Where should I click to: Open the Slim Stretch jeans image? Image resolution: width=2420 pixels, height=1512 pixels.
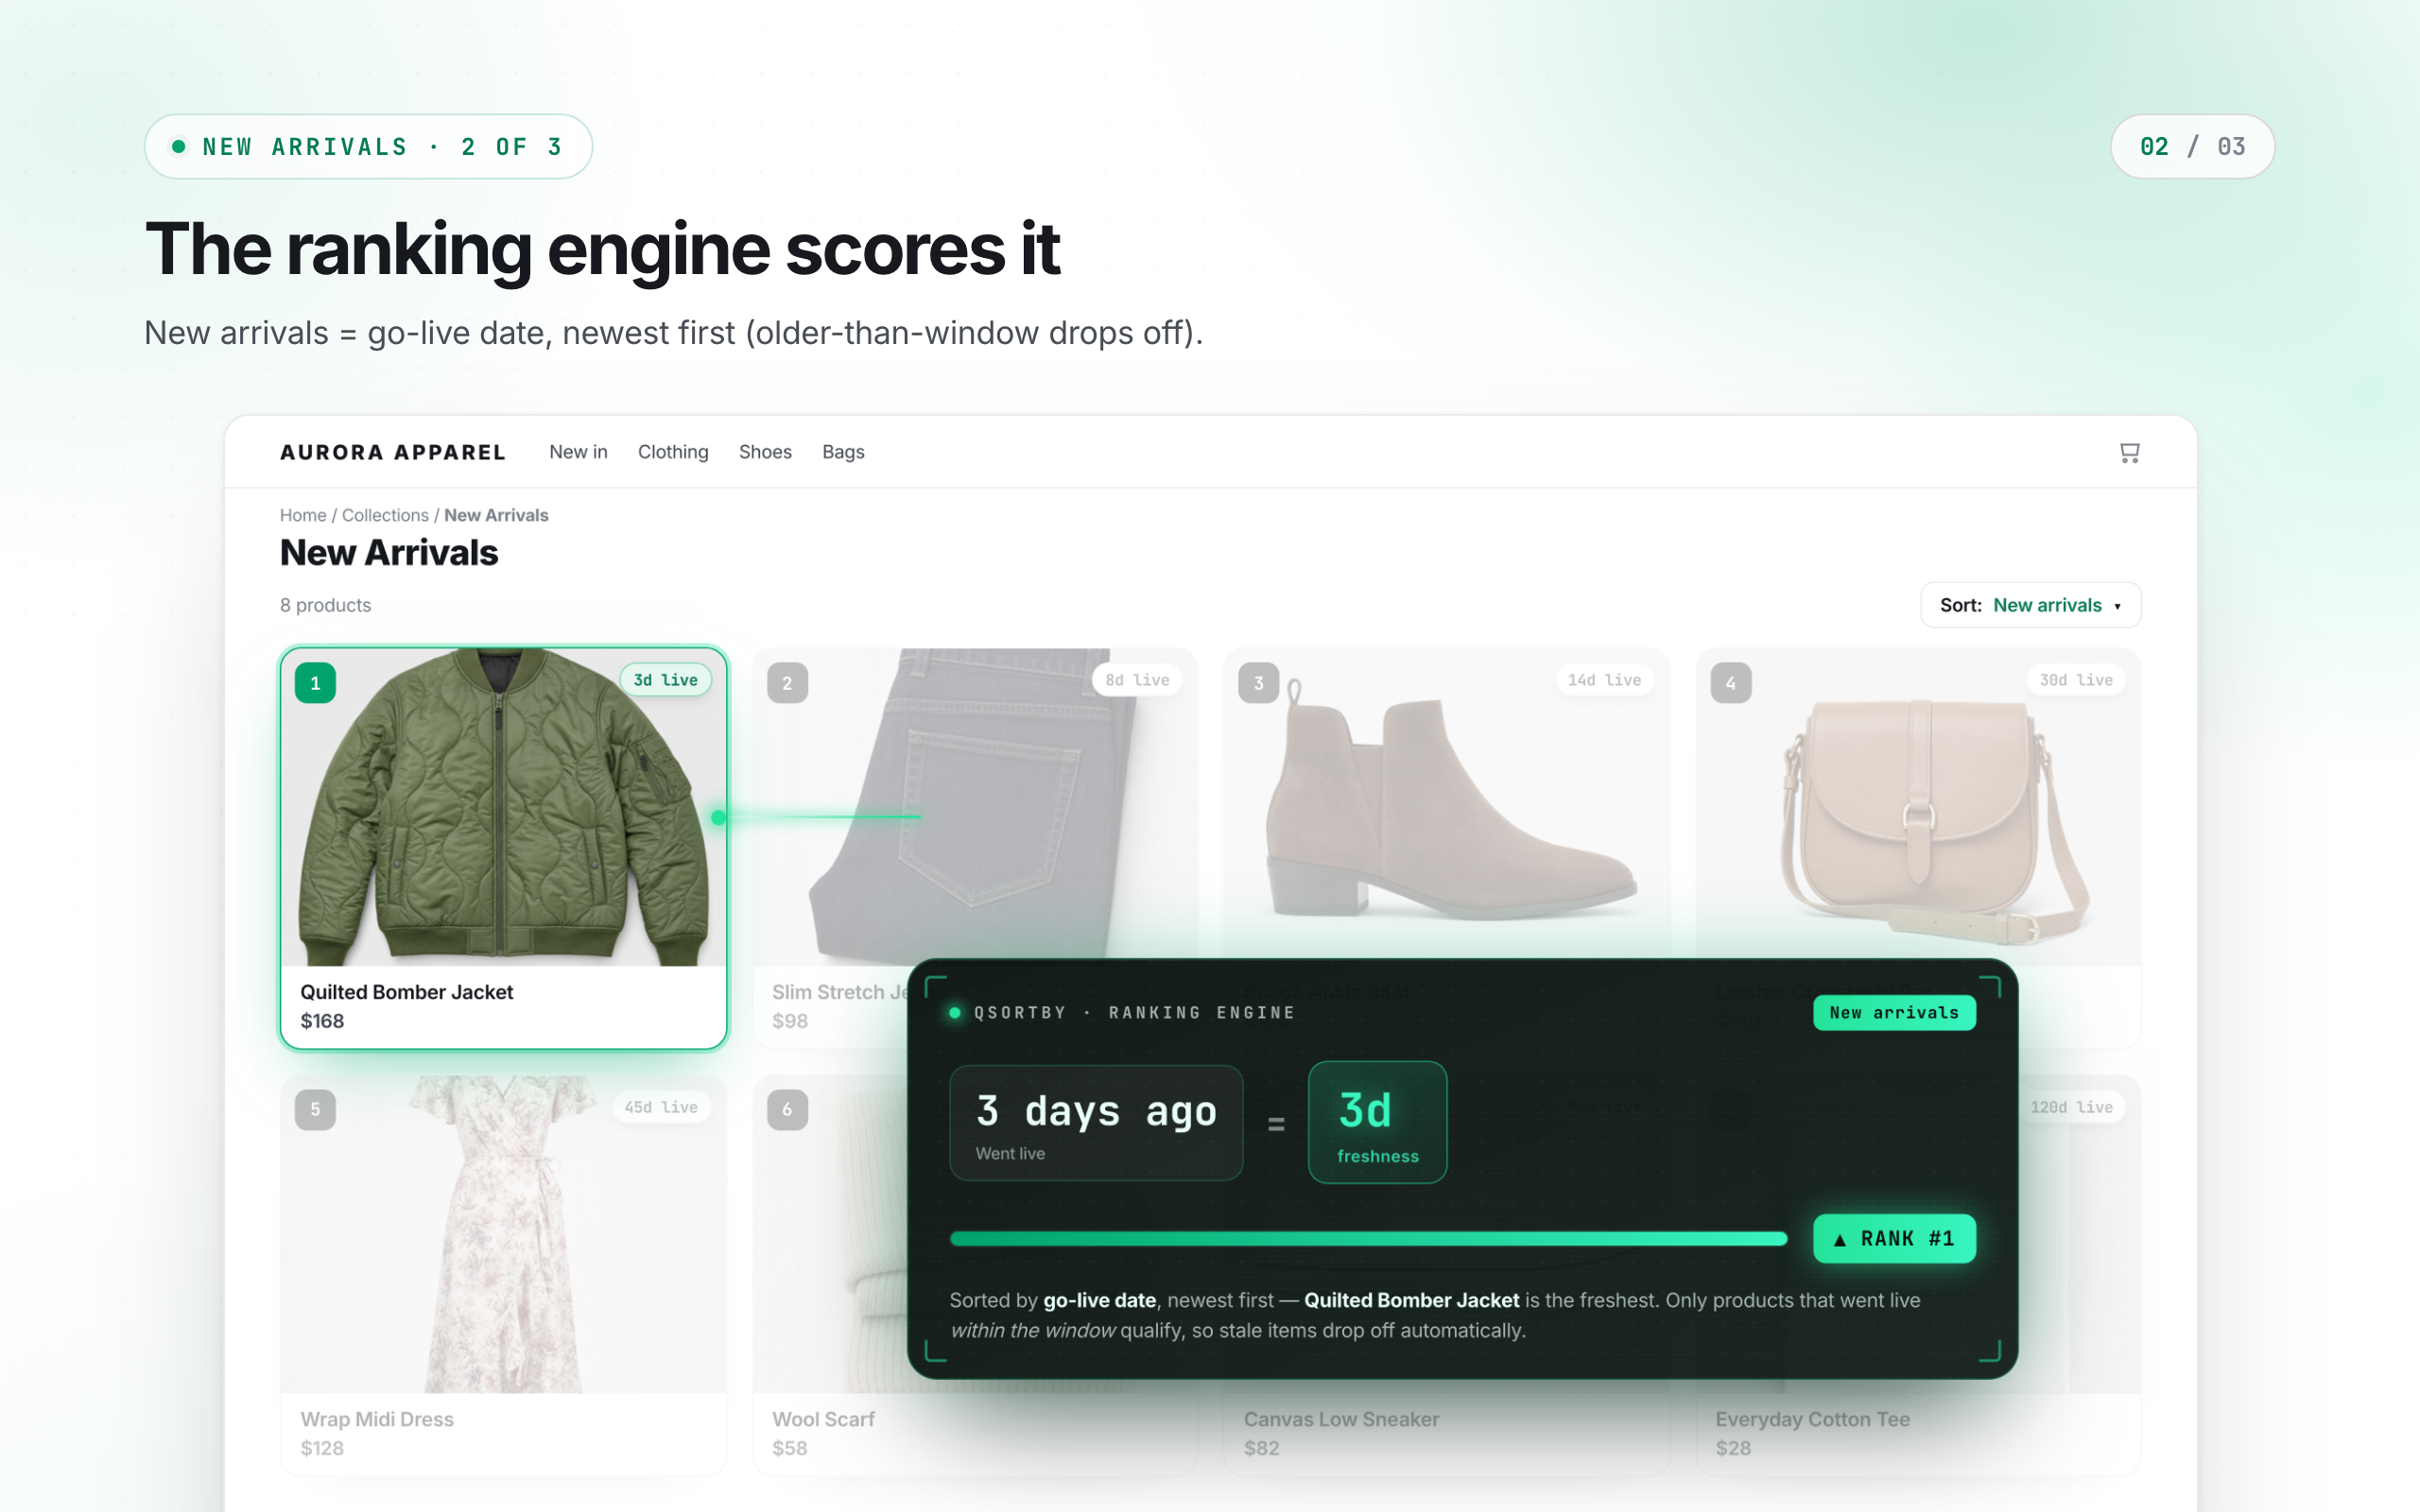point(975,807)
